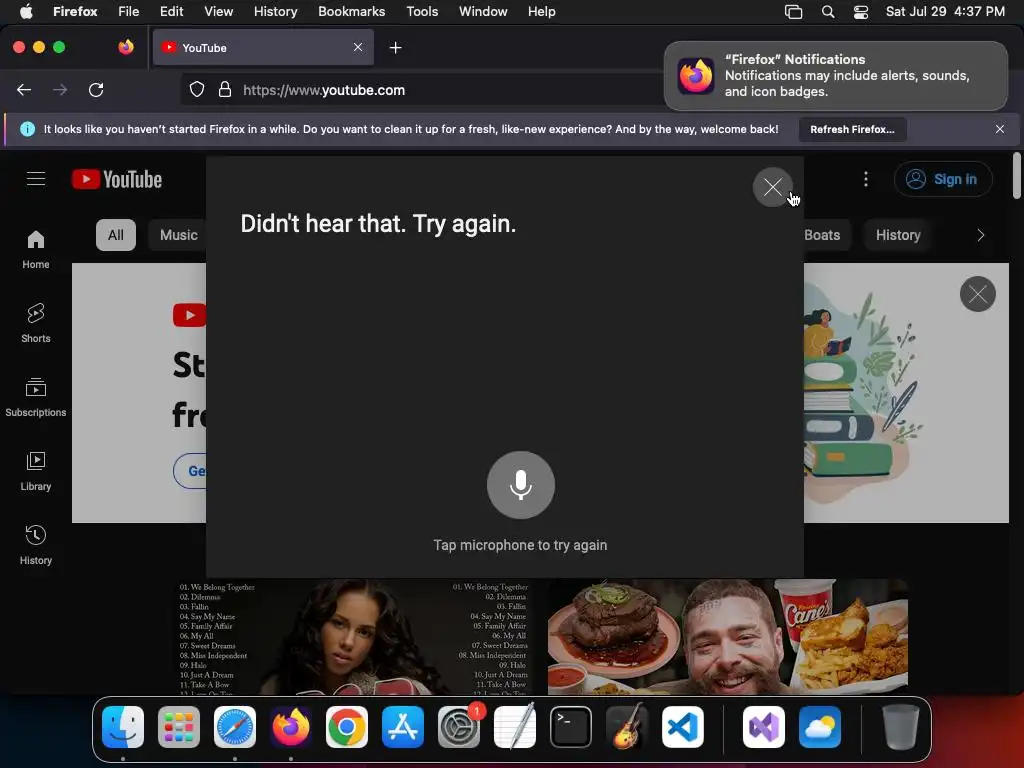
Task: Open the View menu
Action: [218, 11]
